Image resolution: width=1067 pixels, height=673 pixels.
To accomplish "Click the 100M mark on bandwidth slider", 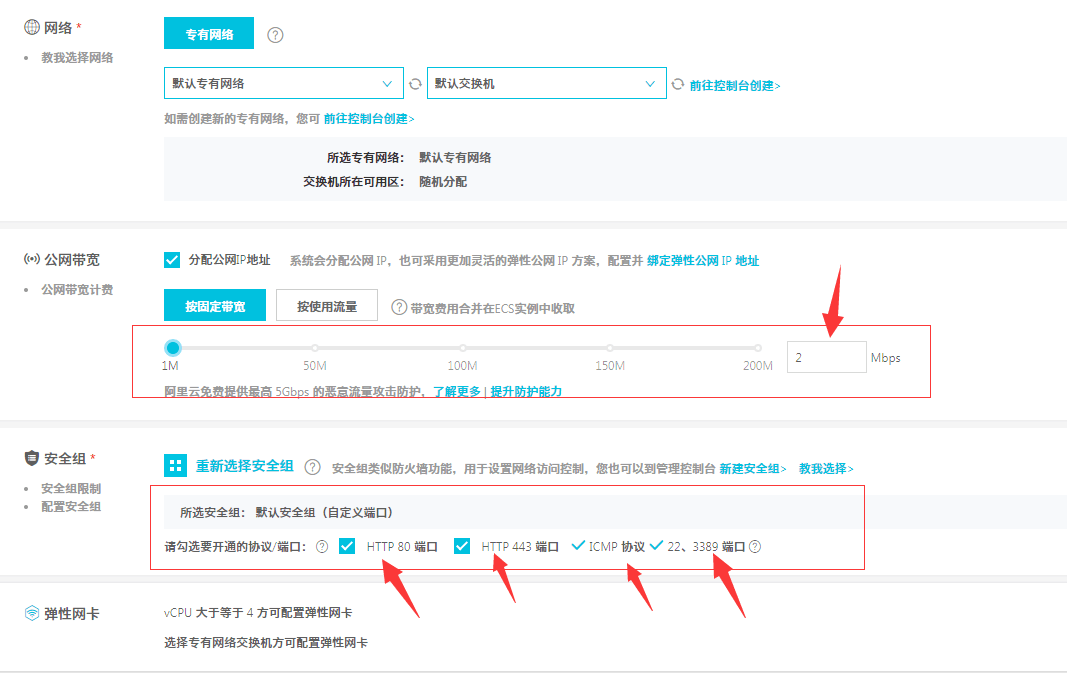I will click(x=462, y=349).
